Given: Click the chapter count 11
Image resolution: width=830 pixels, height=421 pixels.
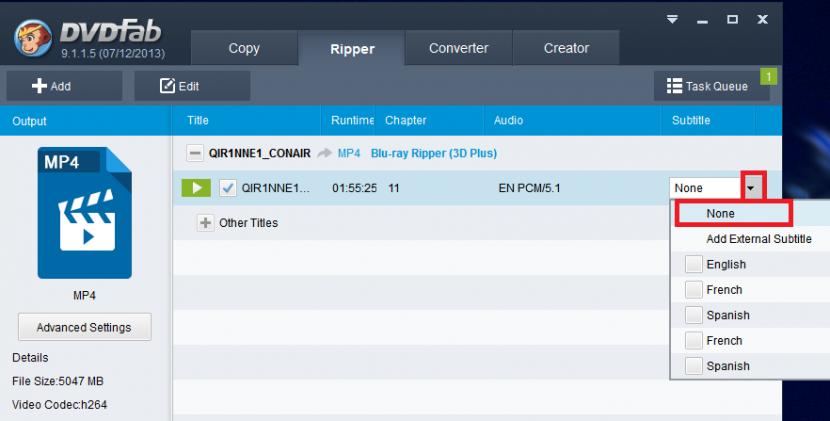Looking at the screenshot, I should (394, 188).
